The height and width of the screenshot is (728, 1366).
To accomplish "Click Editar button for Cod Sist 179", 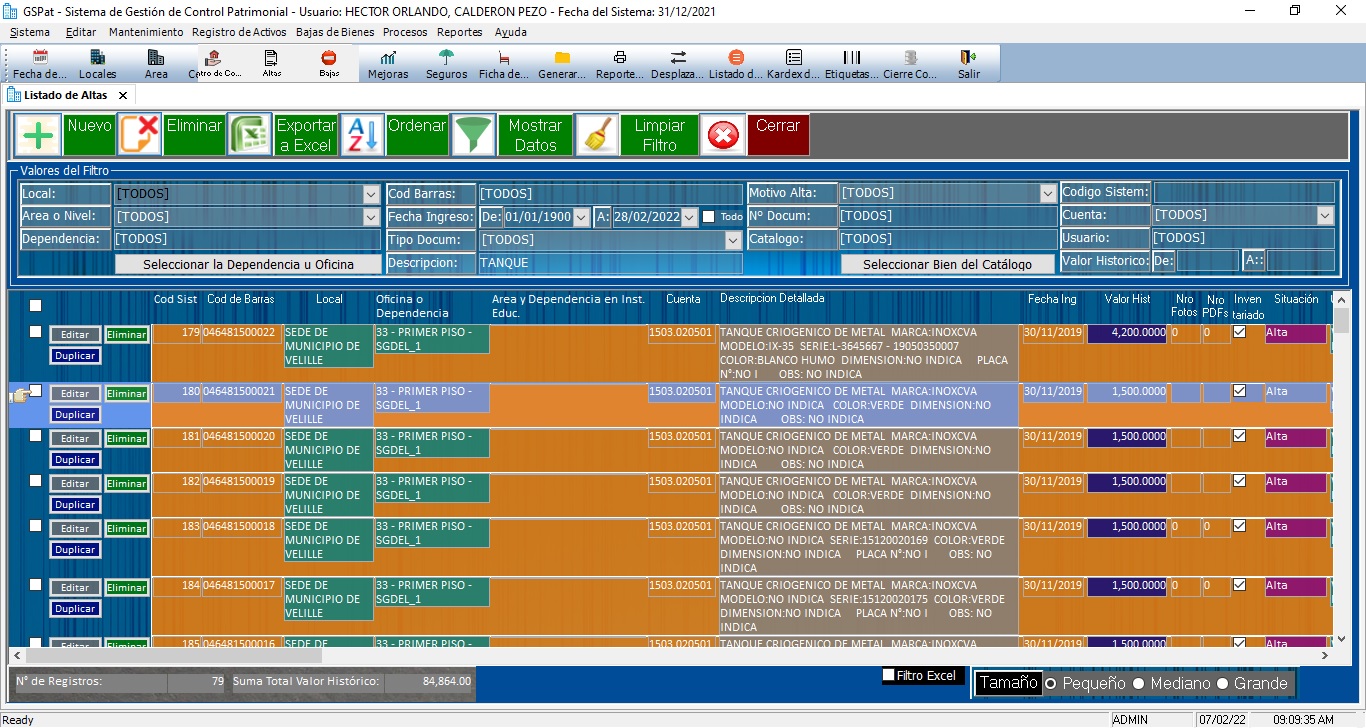I will click(75, 335).
